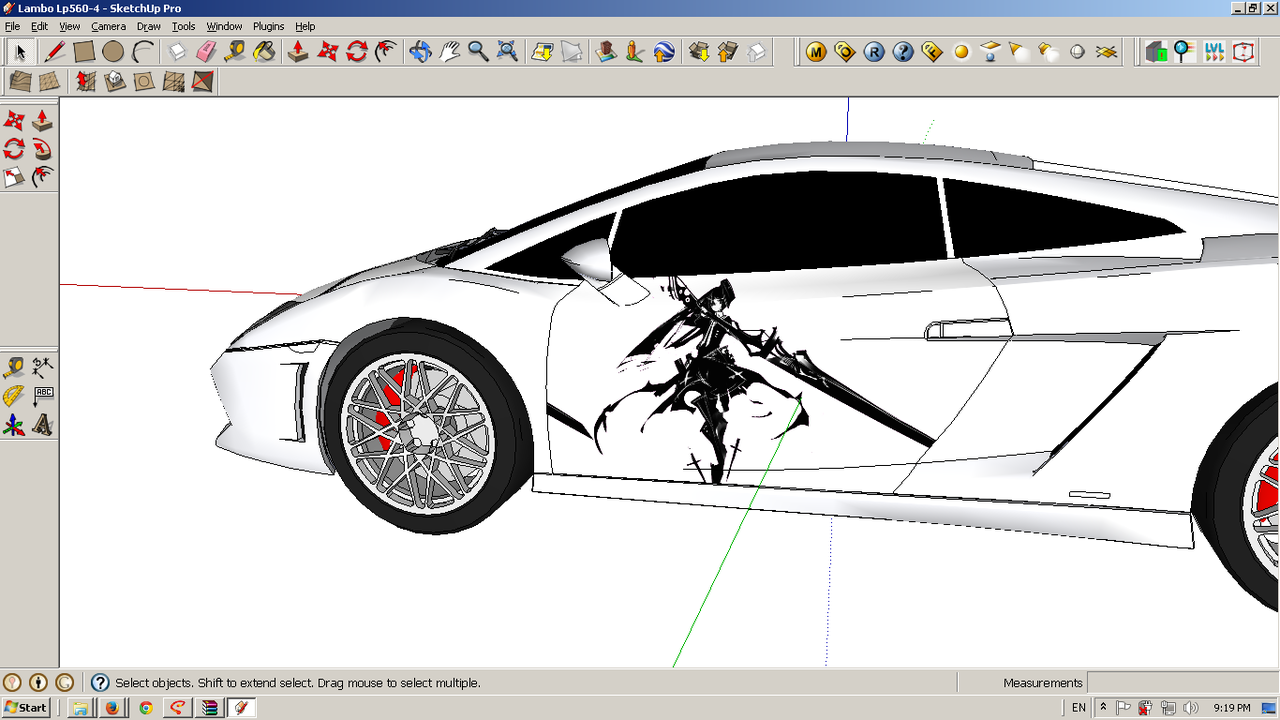Open the File menu
The height and width of the screenshot is (720, 1280).
(12, 26)
